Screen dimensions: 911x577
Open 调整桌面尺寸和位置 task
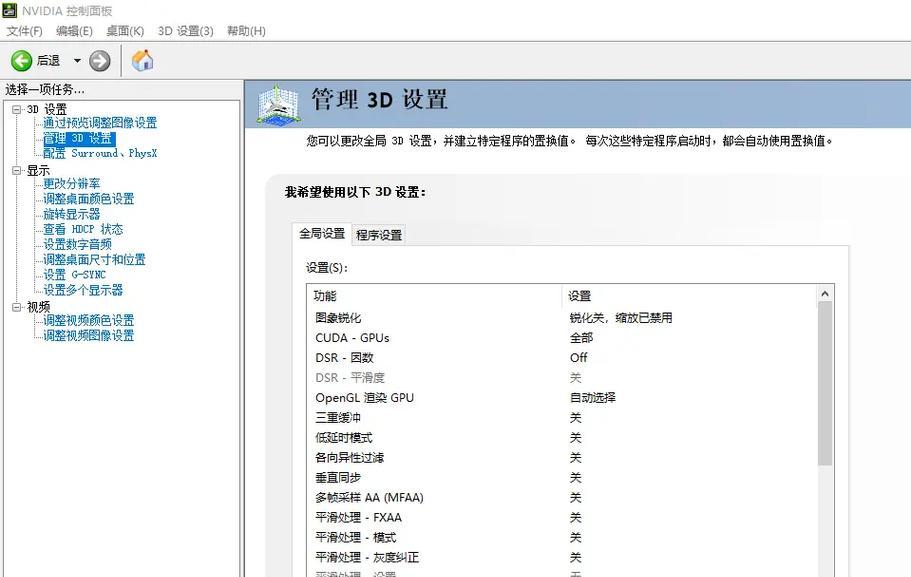pos(94,259)
